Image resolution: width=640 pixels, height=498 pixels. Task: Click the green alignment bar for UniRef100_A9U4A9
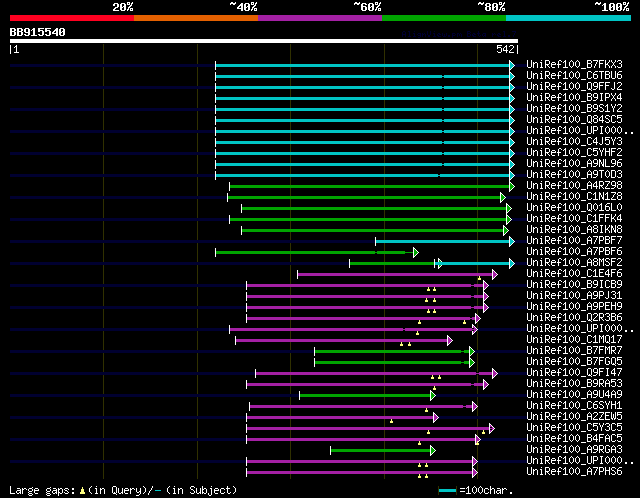pos(367,396)
